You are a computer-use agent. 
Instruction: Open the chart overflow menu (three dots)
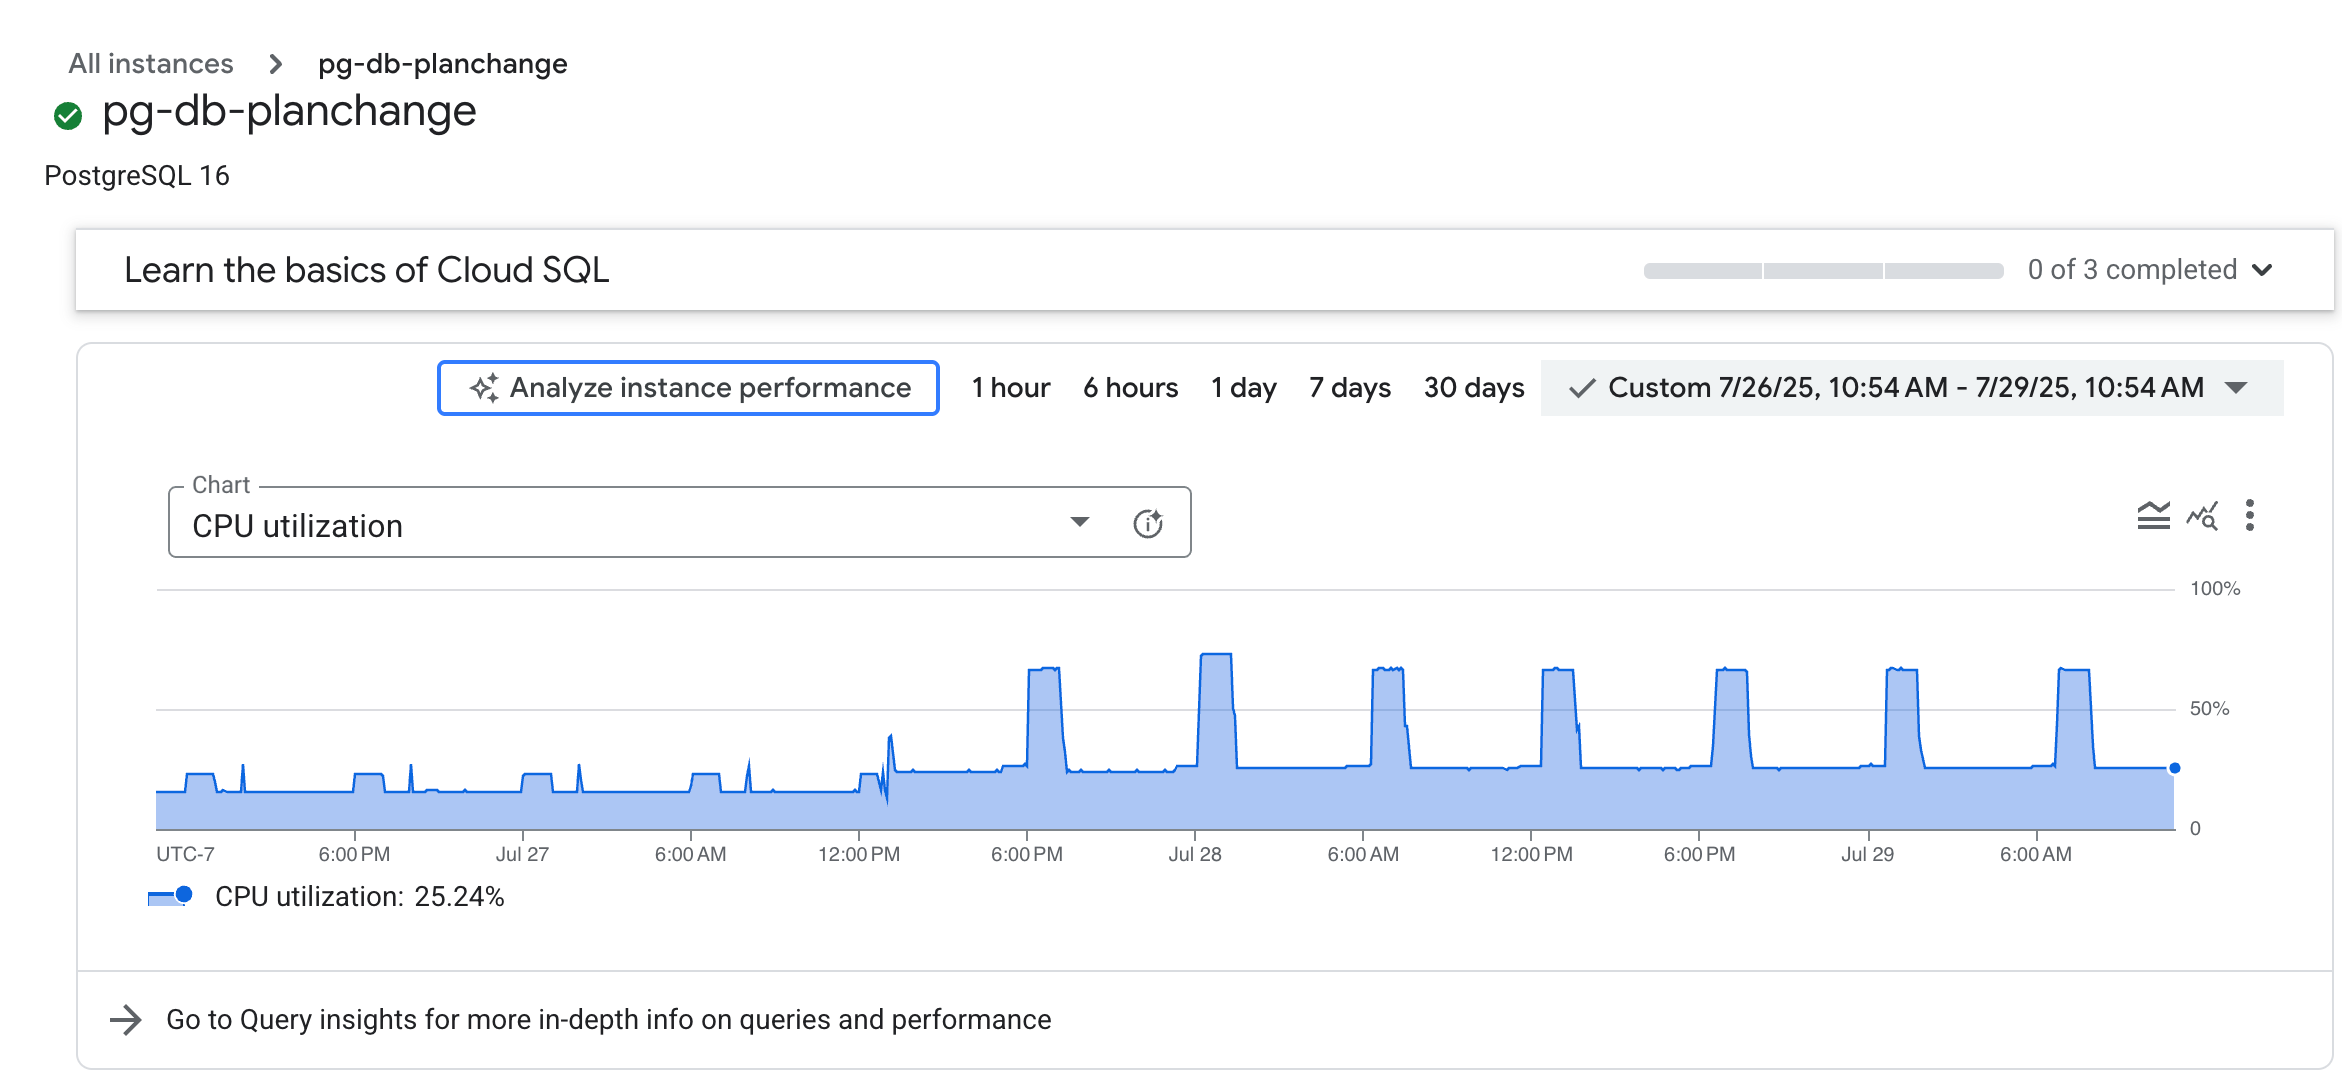pos(2250,517)
